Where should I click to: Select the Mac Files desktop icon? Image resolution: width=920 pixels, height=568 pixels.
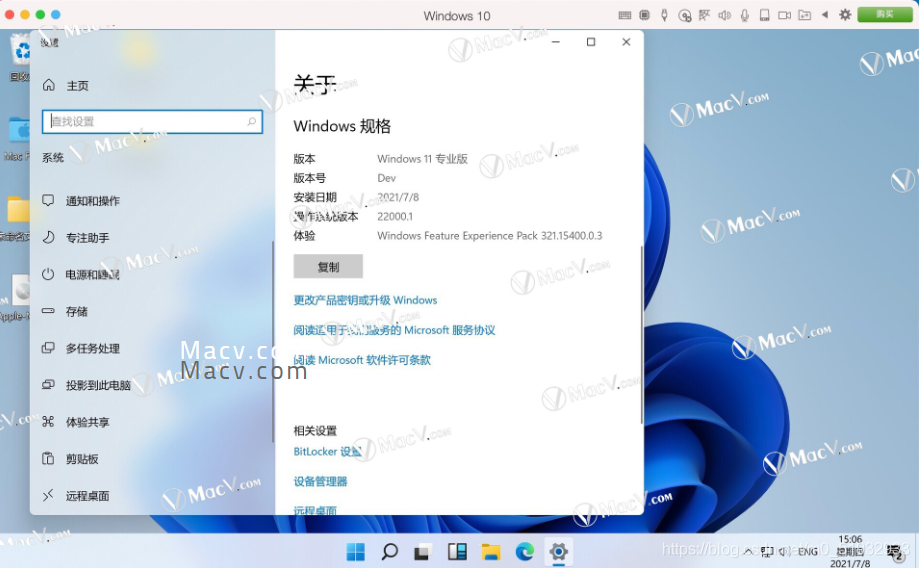18,139
